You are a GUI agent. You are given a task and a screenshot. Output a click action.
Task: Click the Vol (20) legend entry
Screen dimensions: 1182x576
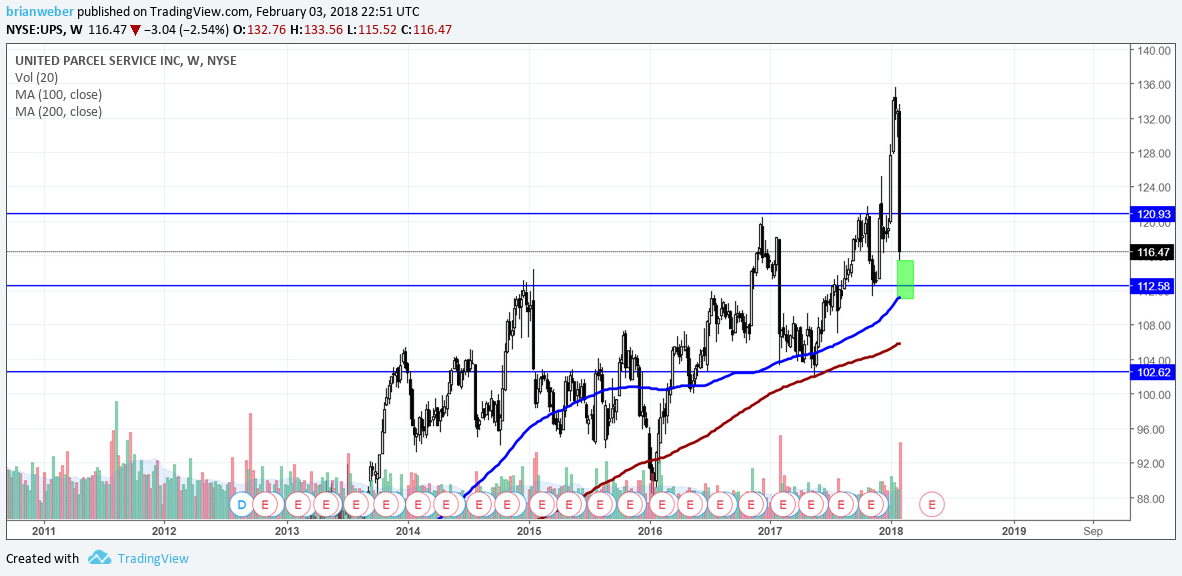point(35,77)
